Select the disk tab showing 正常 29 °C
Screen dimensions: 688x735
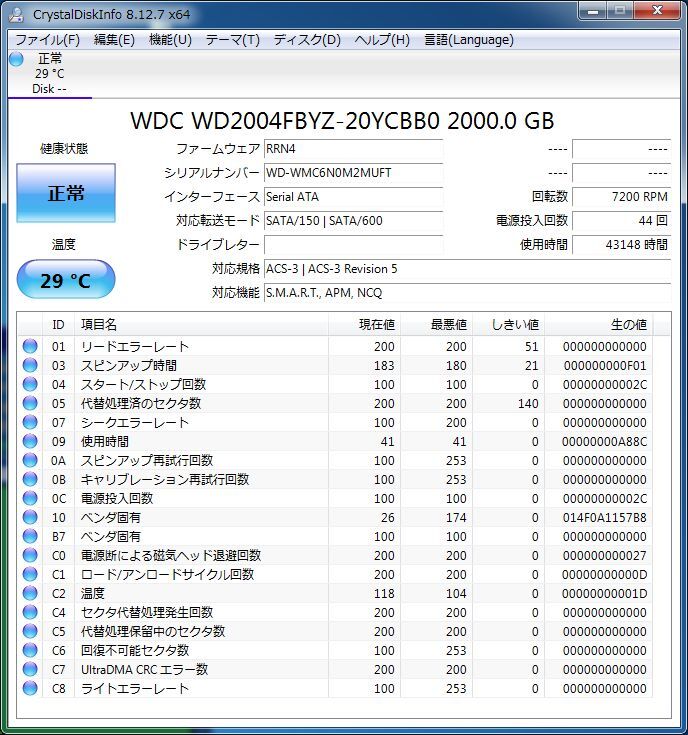(x=49, y=74)
